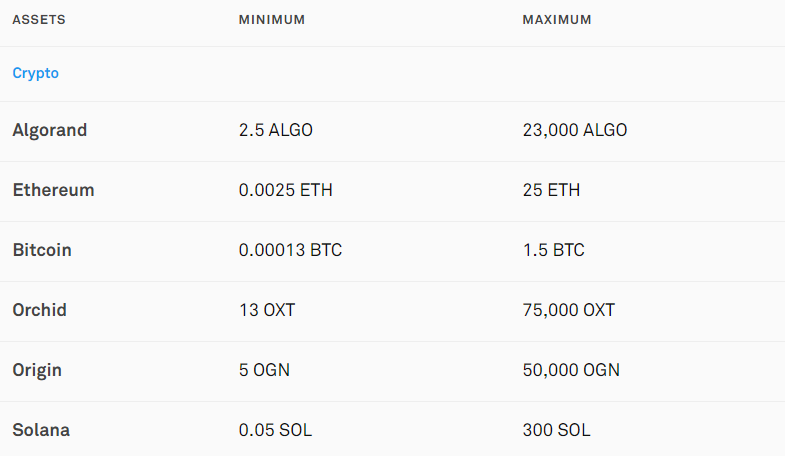
Task: Open the Crypto category link
Action: pos(36,74)
